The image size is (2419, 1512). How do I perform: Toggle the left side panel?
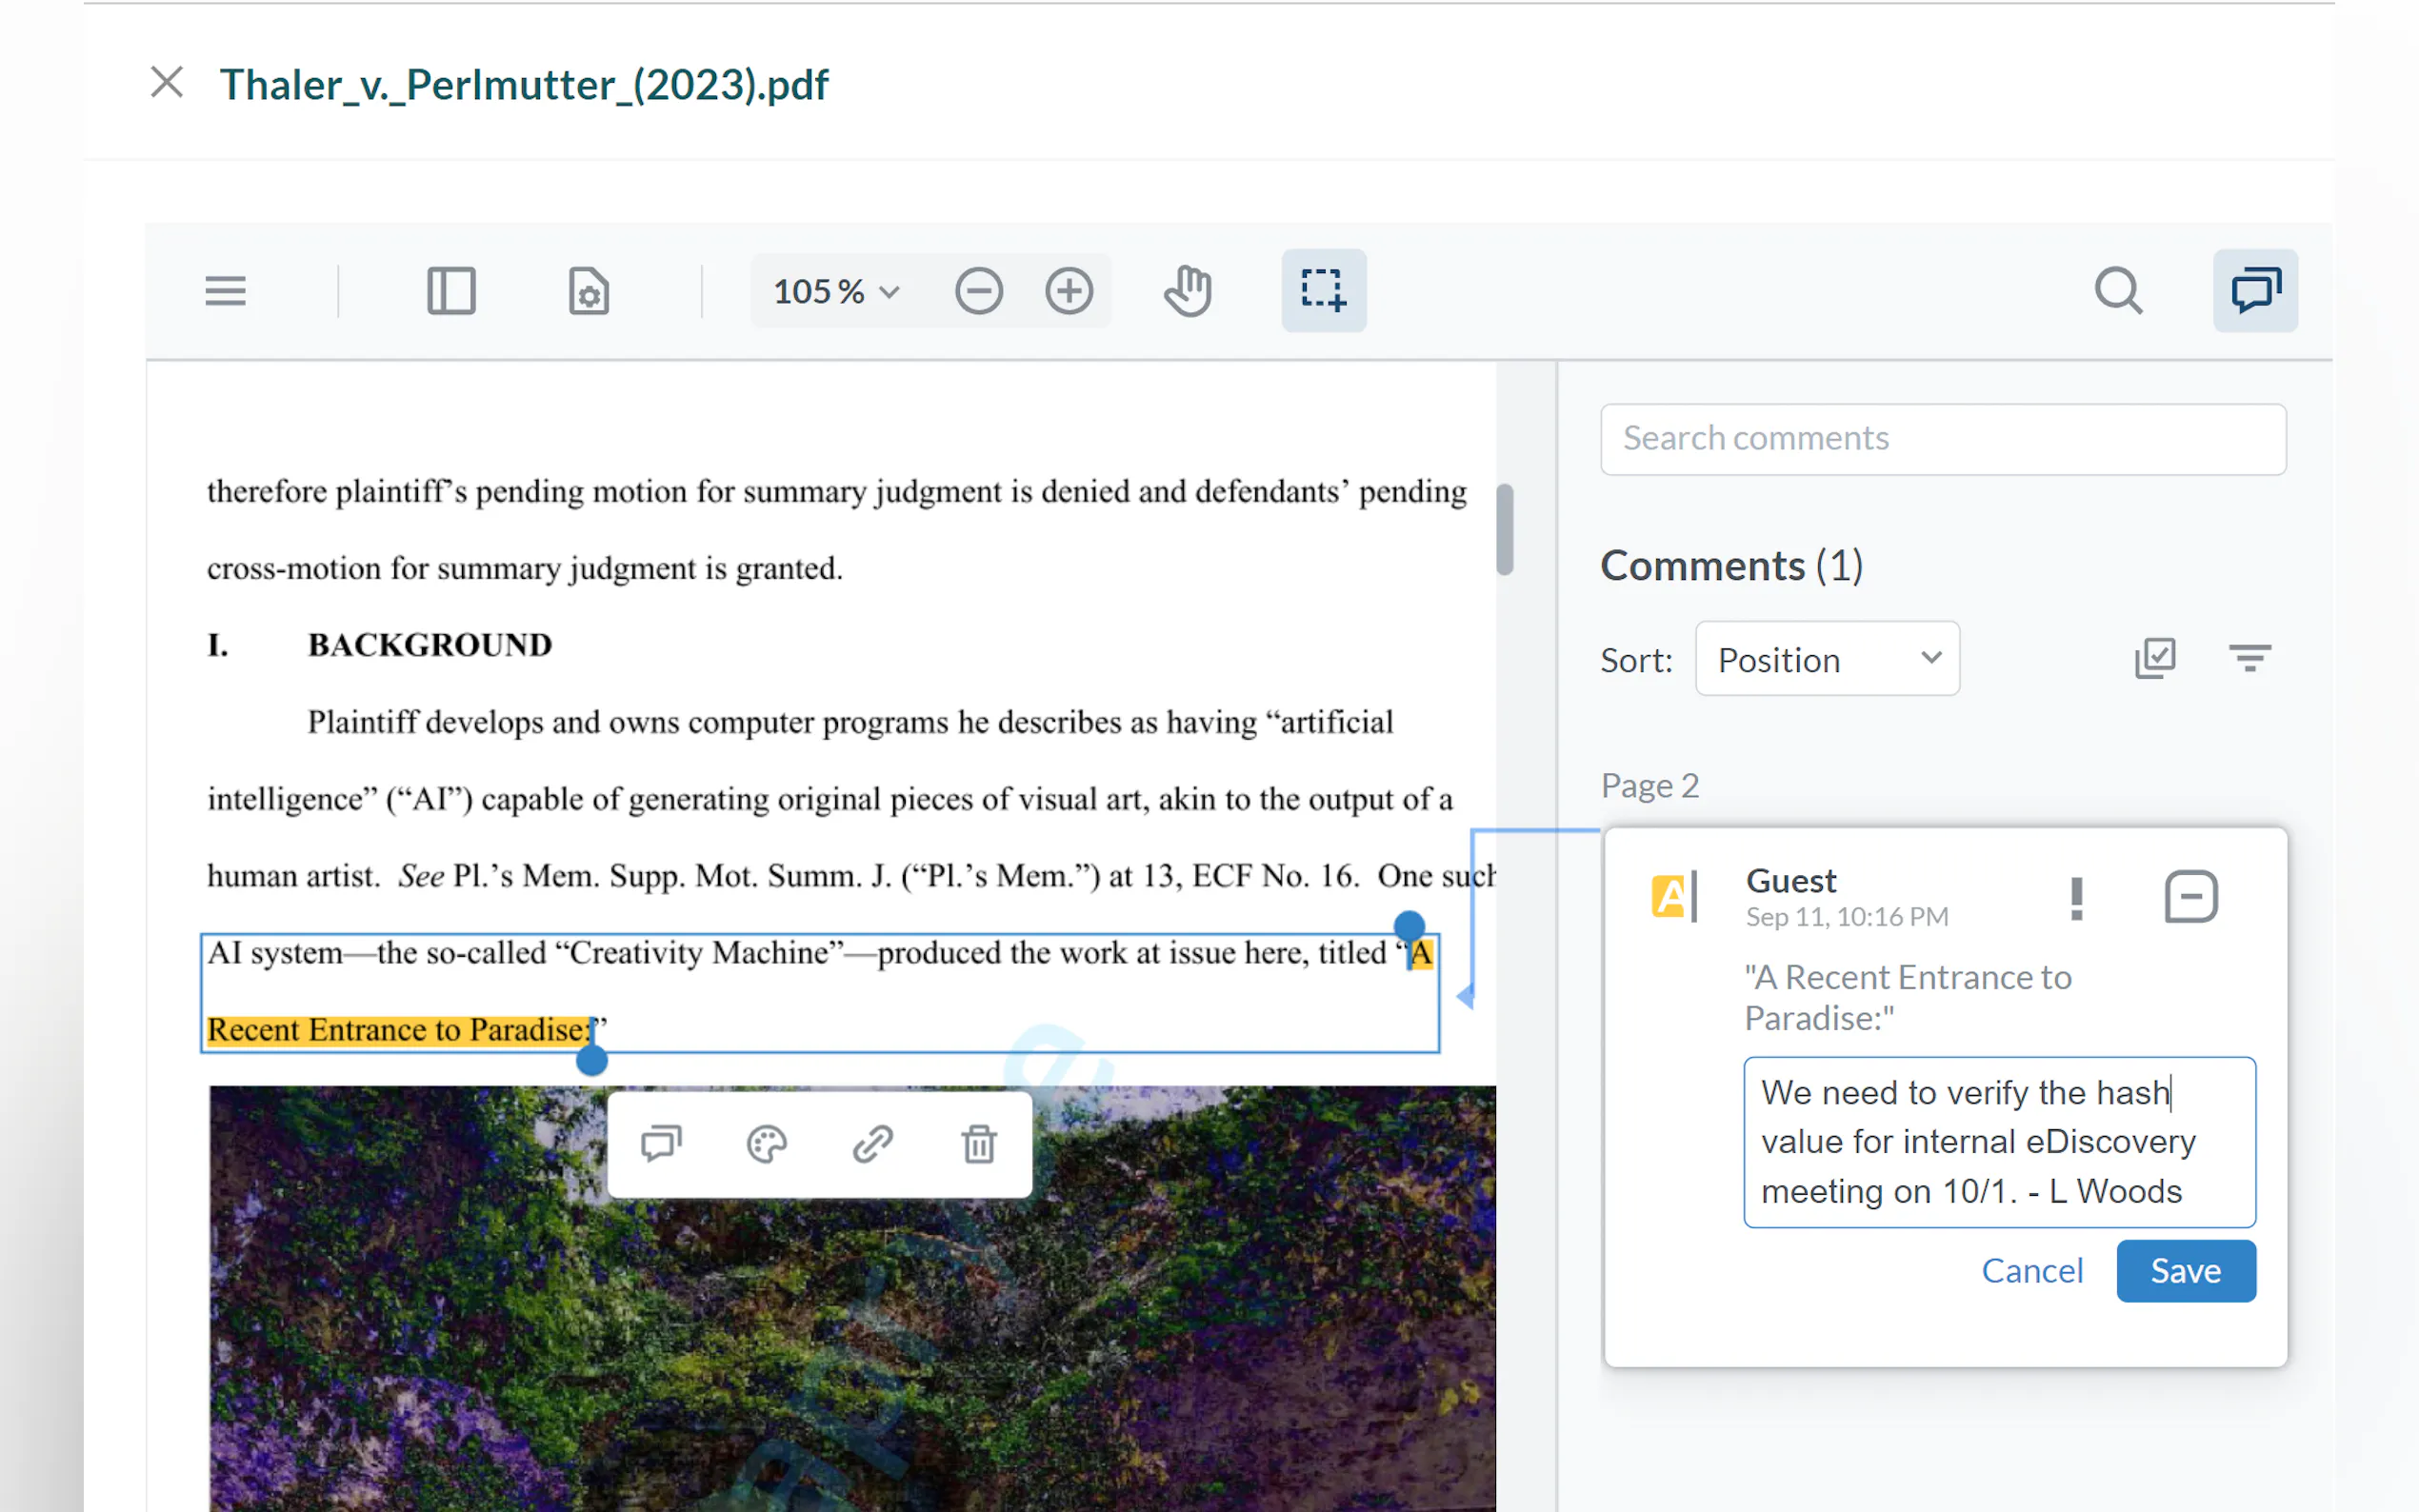(x=451, y=291)
